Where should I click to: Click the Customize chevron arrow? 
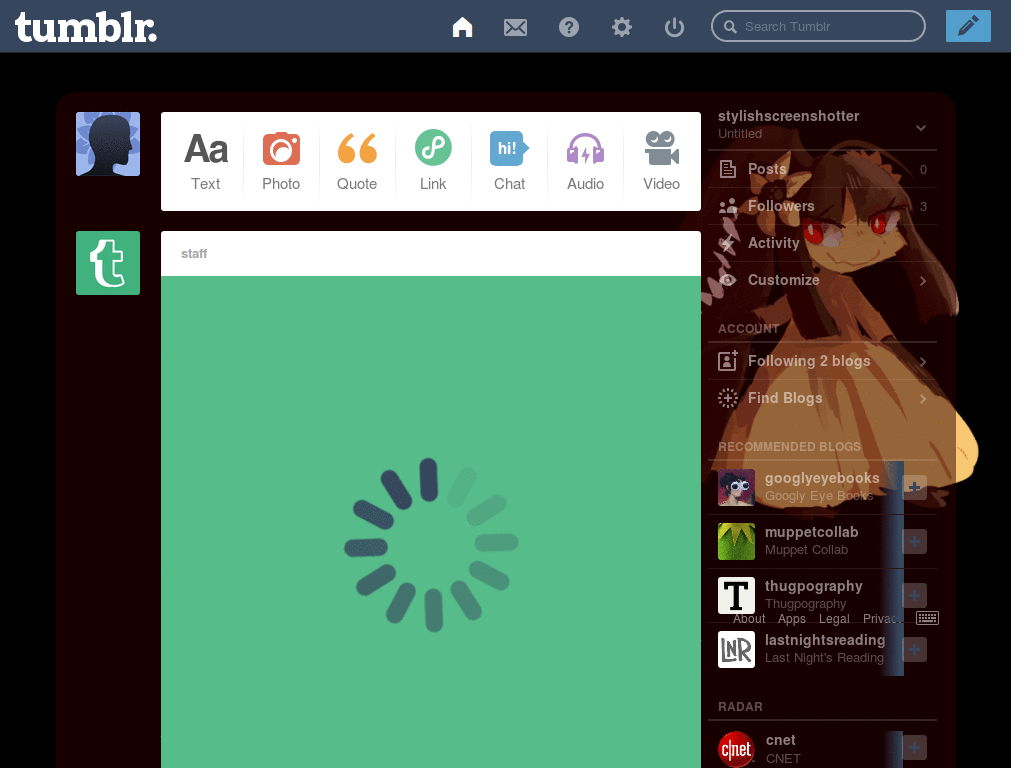923,281
